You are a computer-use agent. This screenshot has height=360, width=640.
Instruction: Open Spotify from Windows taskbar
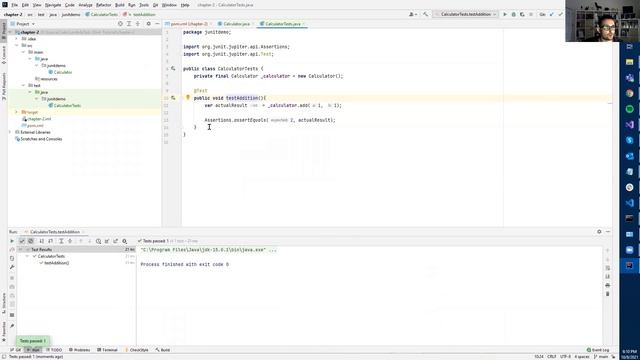click(629, 109)
